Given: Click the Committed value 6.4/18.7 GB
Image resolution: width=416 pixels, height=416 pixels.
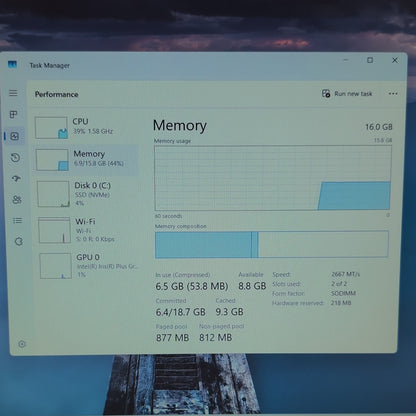Looking at the screenshot, I should [181, 312].
